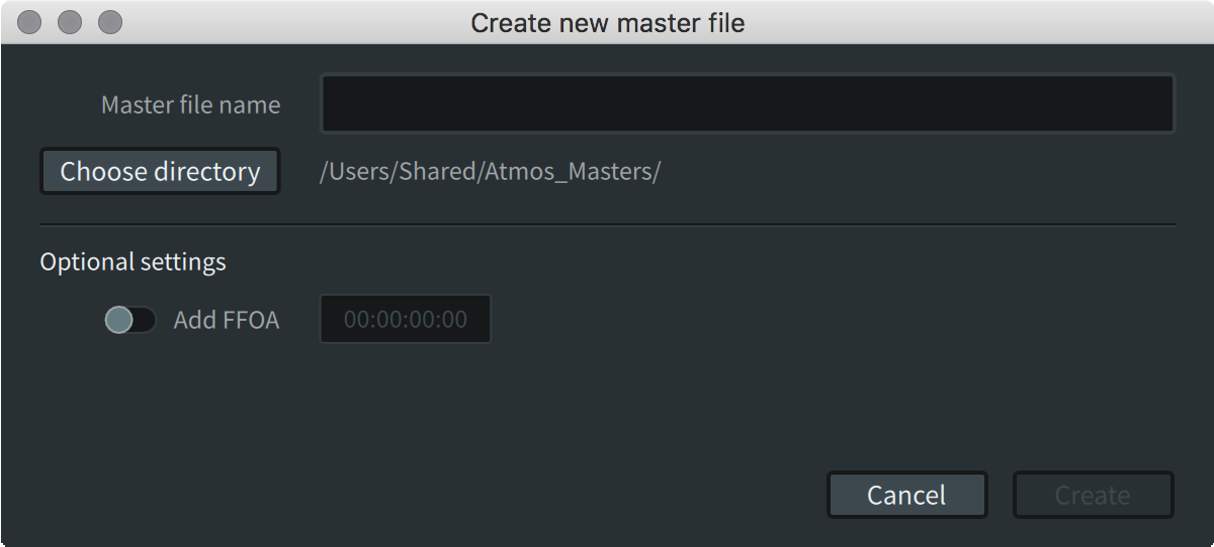Screen dimensions: 1214x547
Task: Click the separator line above Optional settings
Action: point(607,225)
